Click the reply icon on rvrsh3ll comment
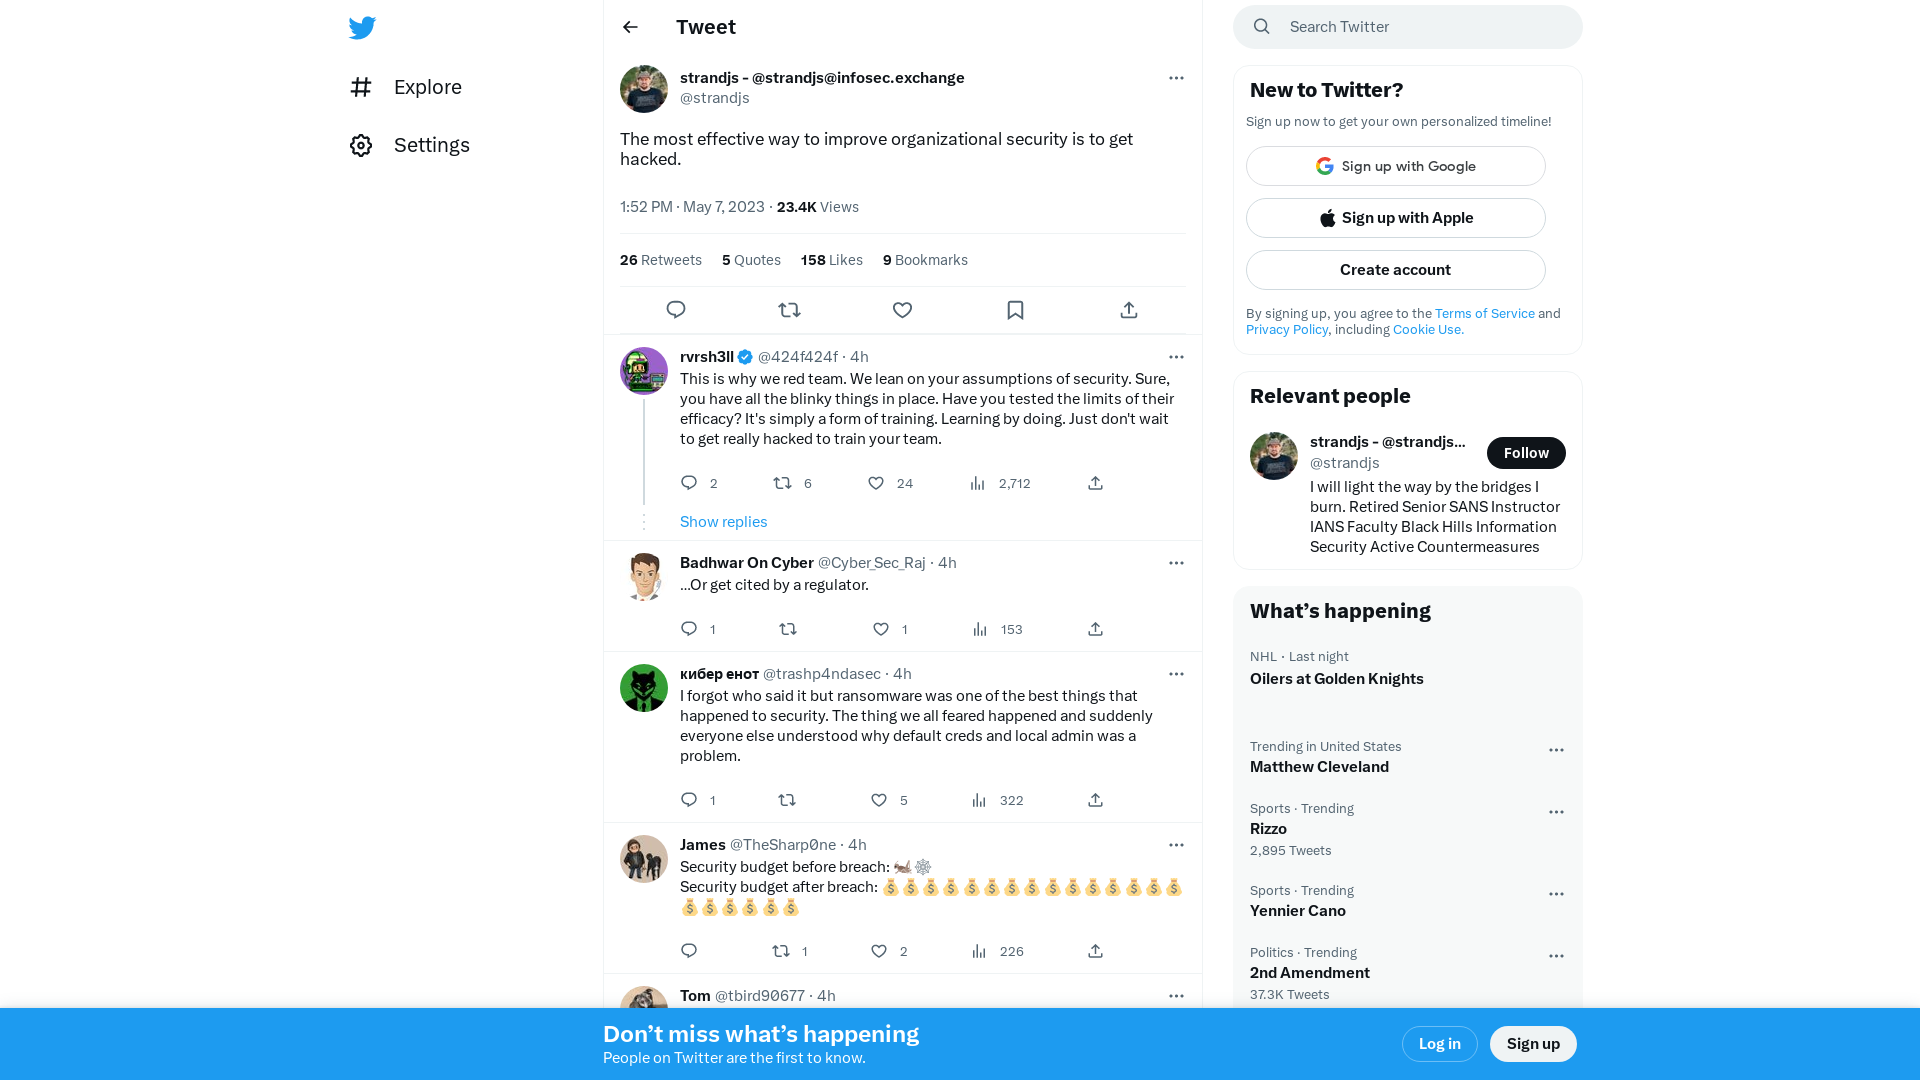 coord(688,483)
